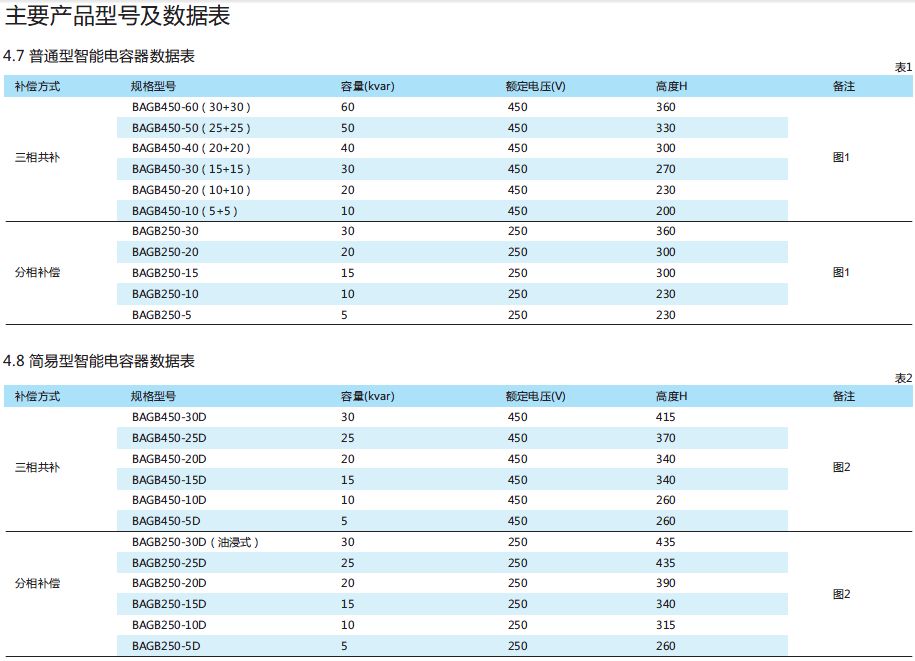This screenshot has width=915, height=661.
Task: Click height value 200 in BAGB450-10 row
Action: [666, 211]
